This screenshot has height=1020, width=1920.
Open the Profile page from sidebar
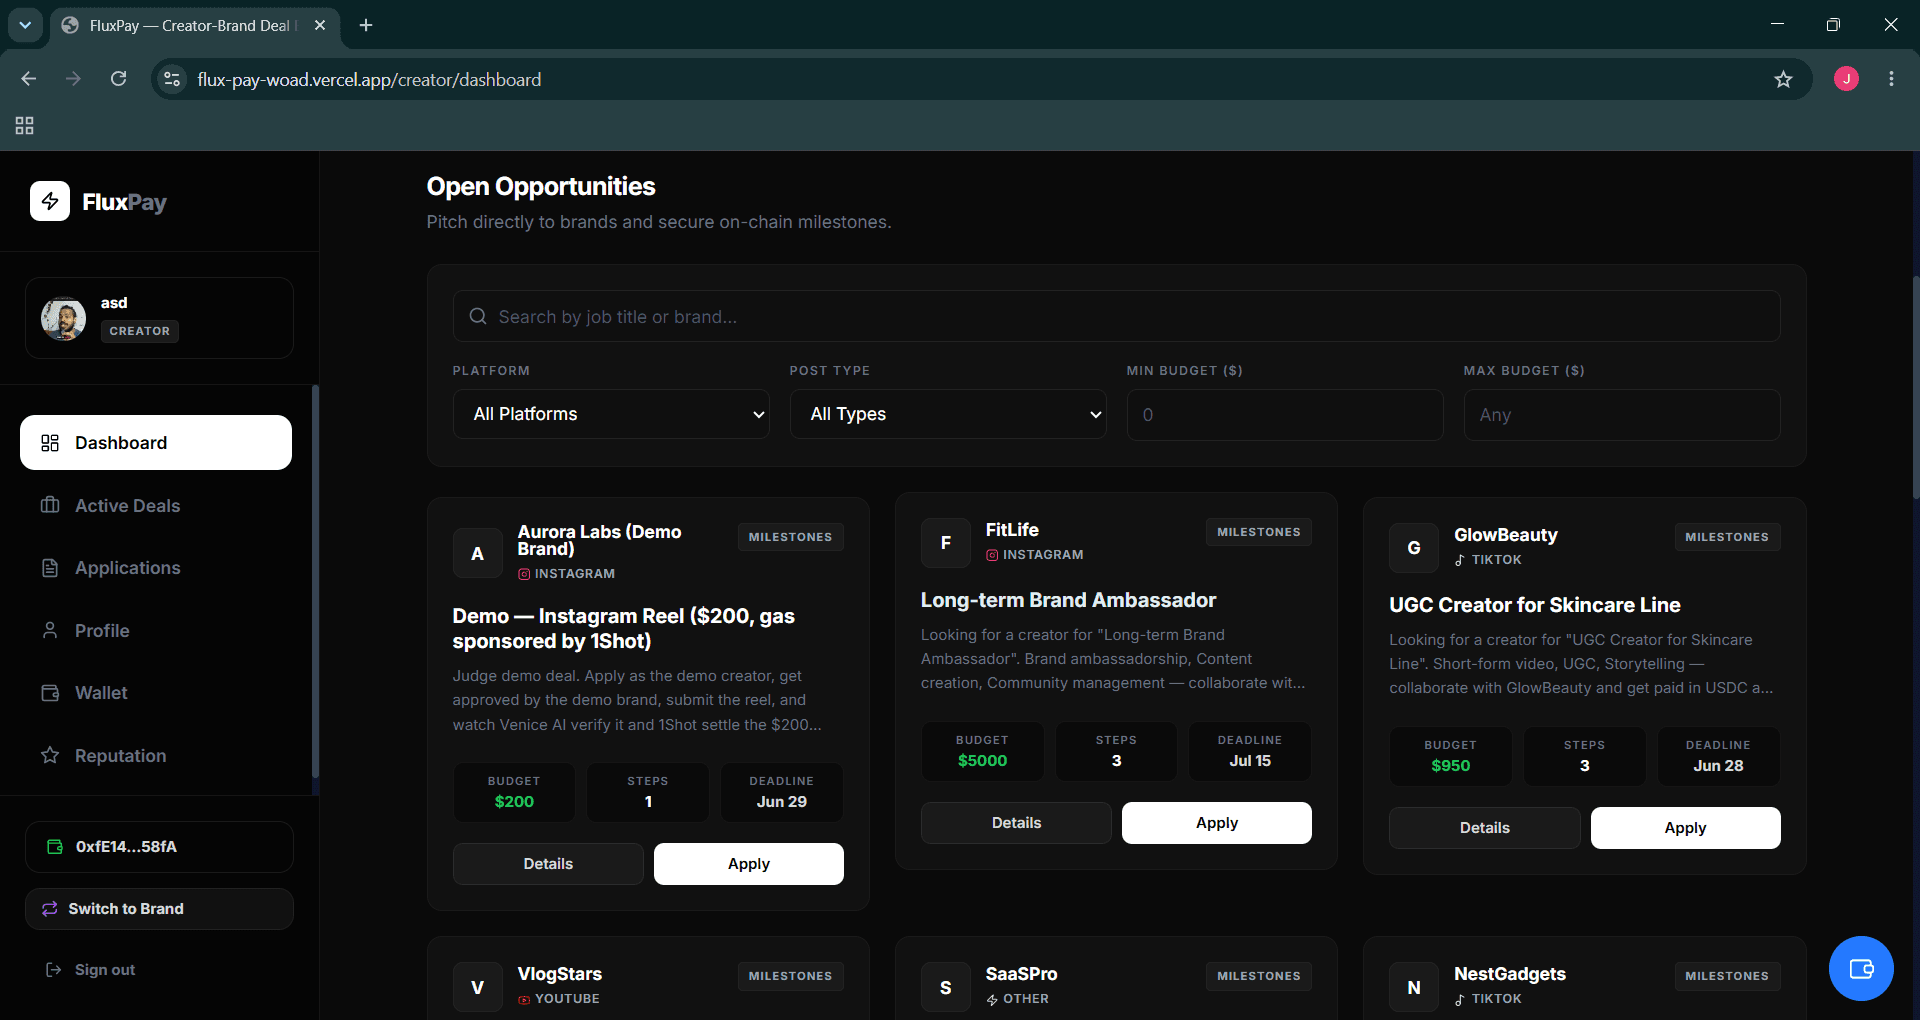(x=156, y=630)
